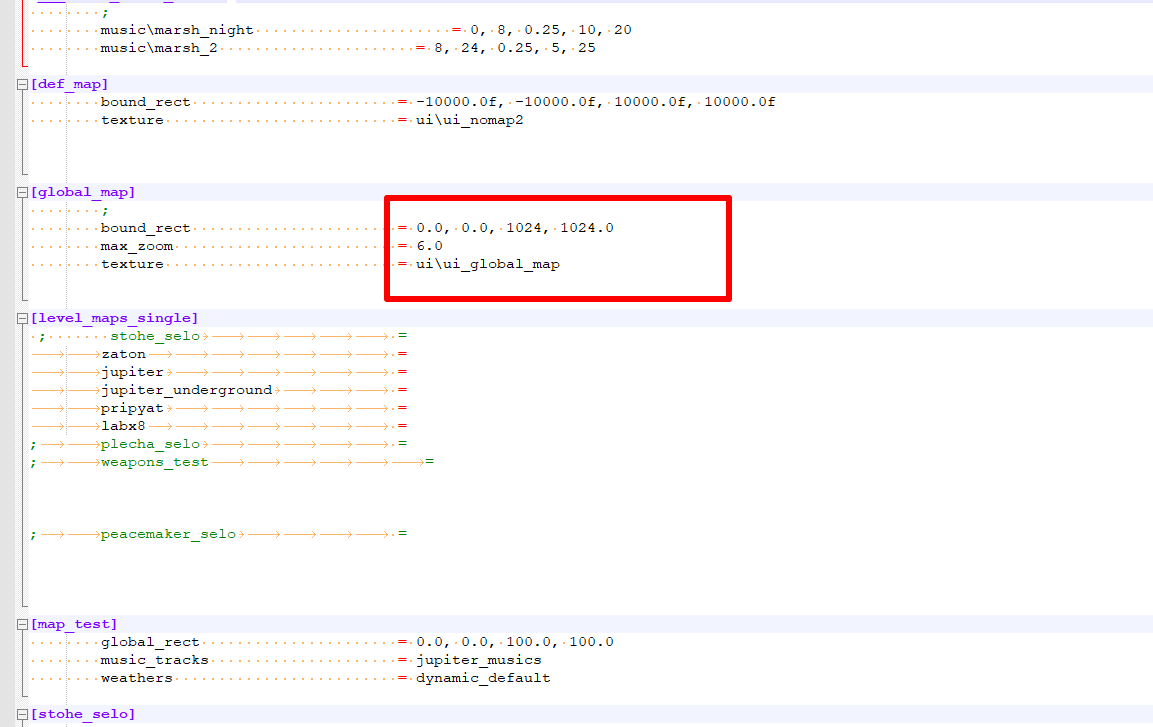Collapse the [def_map] section fold marker
The height and width of the screenshot is (727, 1153).
tap(22, 85)
